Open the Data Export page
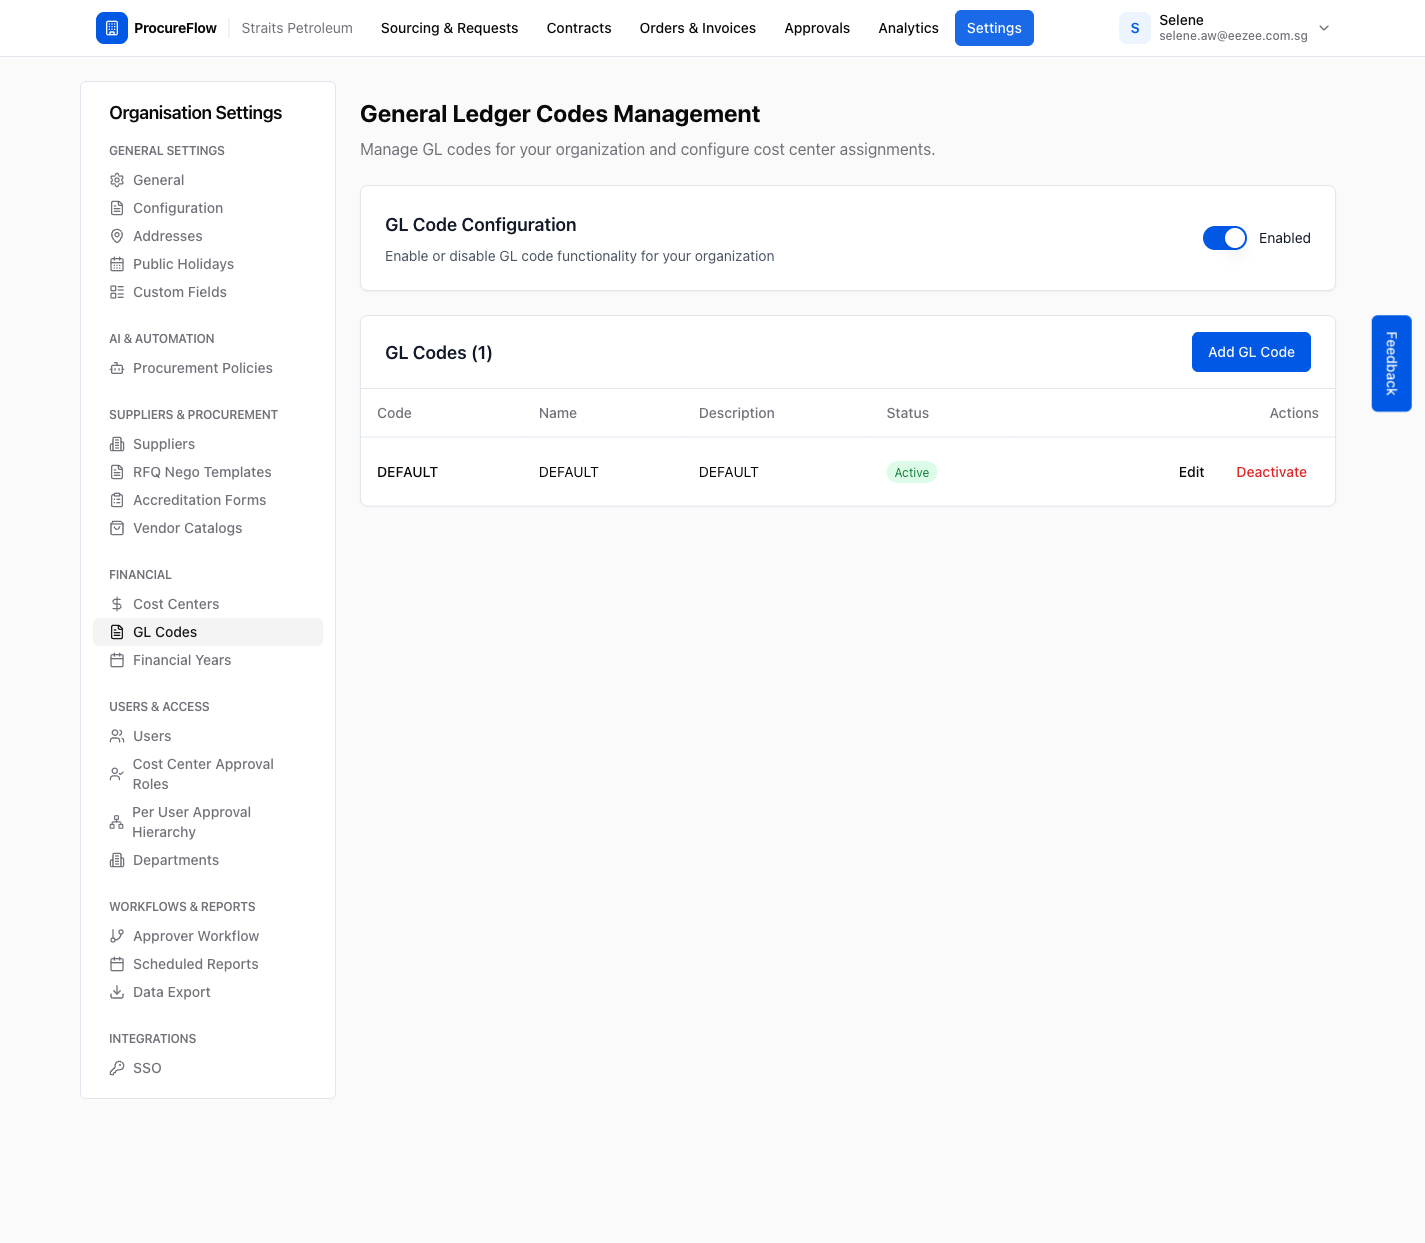Image resolution: width=1425 pixels, height=1243 pixels. 208,992
